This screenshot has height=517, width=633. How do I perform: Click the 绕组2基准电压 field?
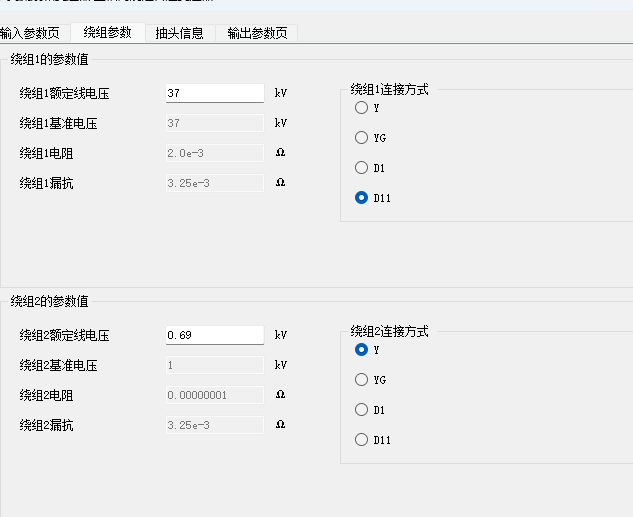click(x=214, y=365)
